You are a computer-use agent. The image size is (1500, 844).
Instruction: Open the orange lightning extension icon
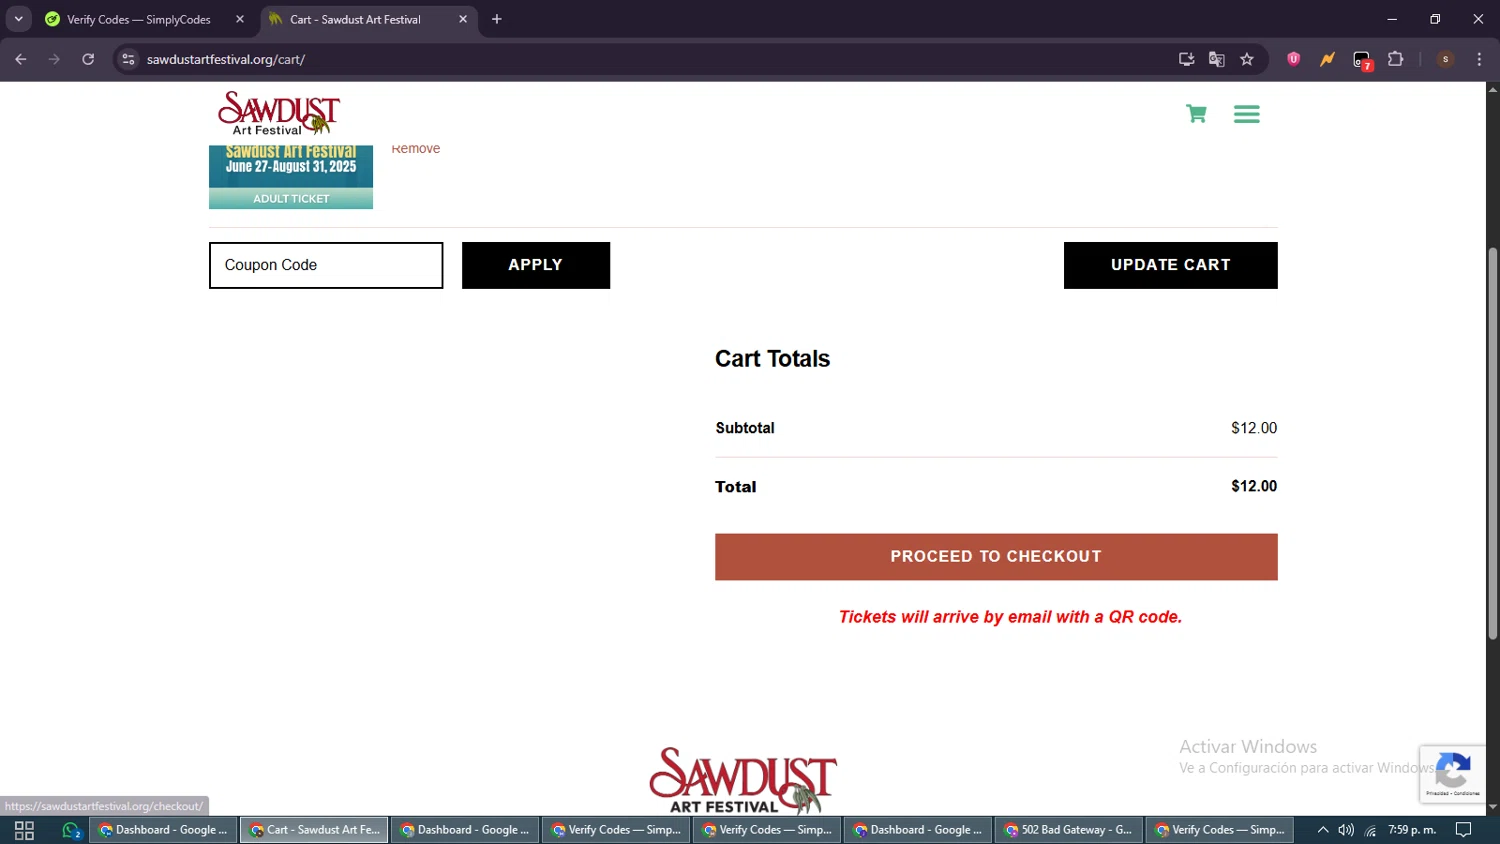[1327, 59]
